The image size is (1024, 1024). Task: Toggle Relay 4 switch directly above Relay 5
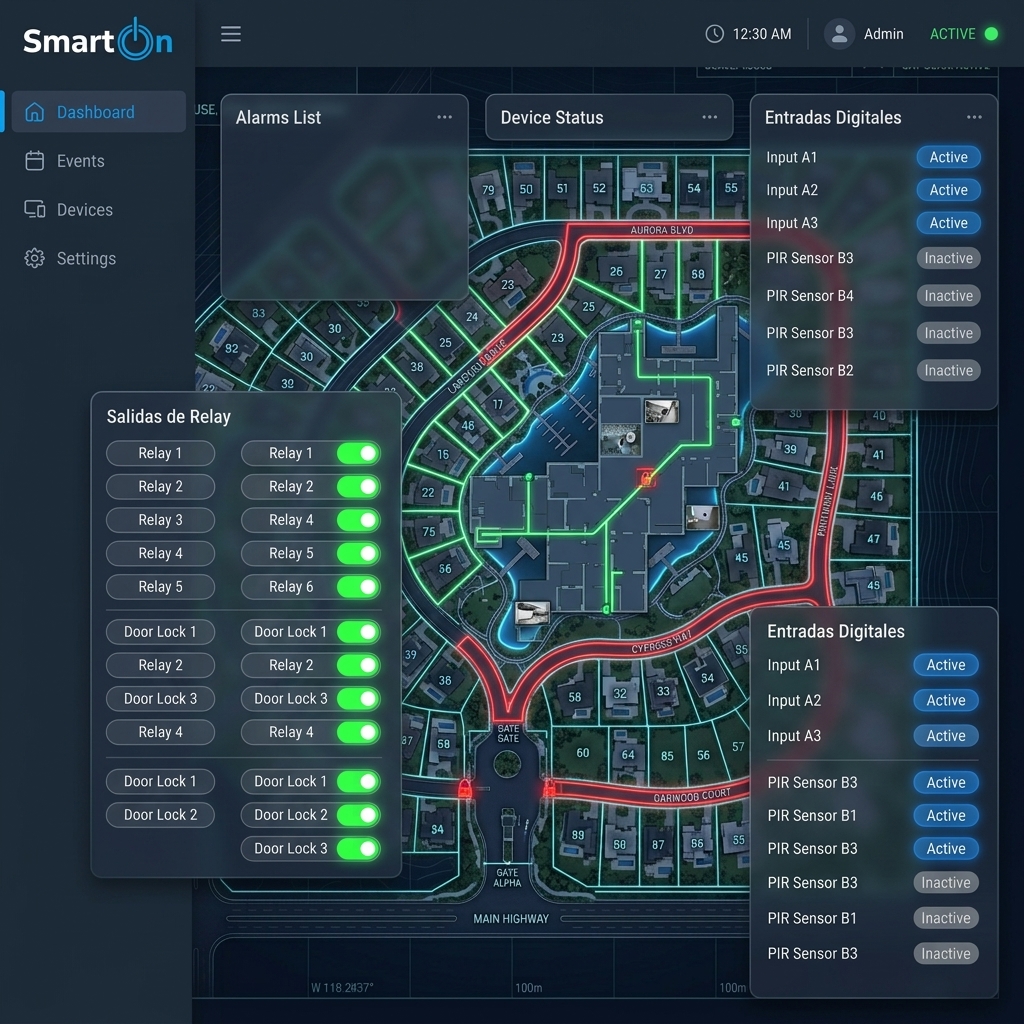click(359, 520)
